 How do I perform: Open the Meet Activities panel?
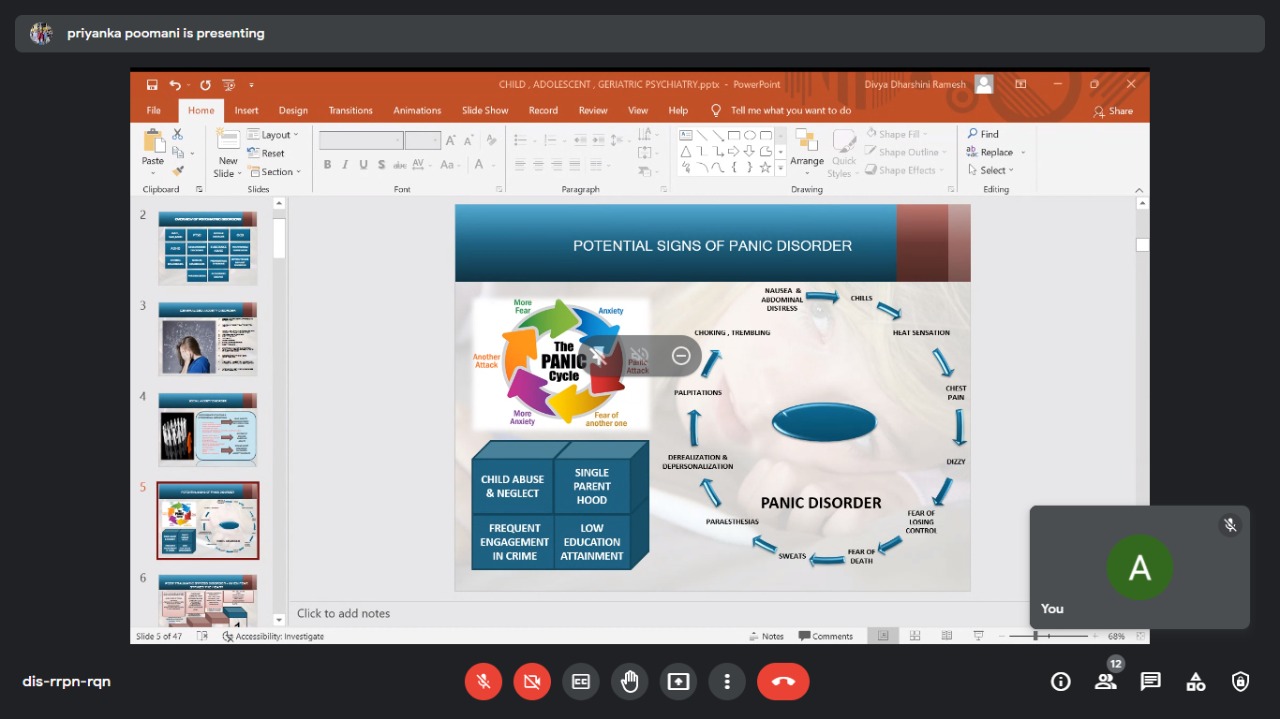1195,681
